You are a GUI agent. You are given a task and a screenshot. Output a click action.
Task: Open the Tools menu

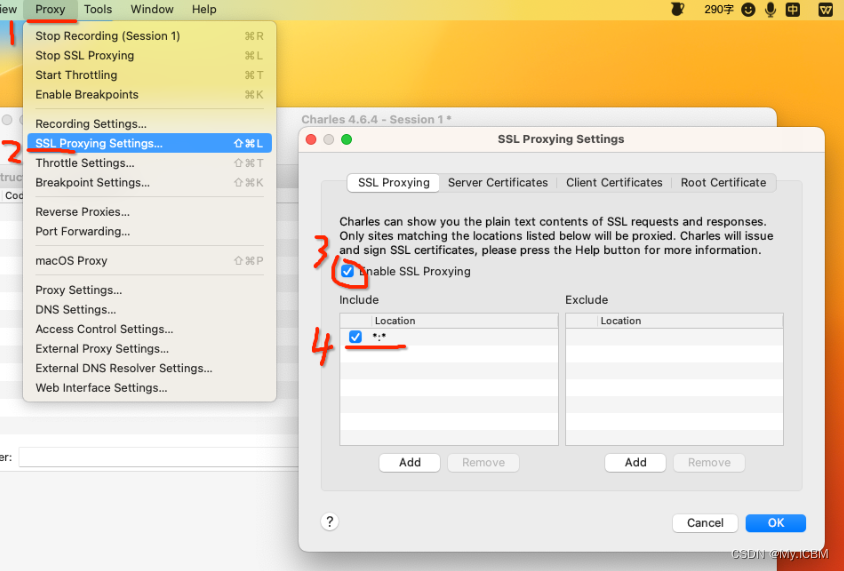[x=98, y=9]
